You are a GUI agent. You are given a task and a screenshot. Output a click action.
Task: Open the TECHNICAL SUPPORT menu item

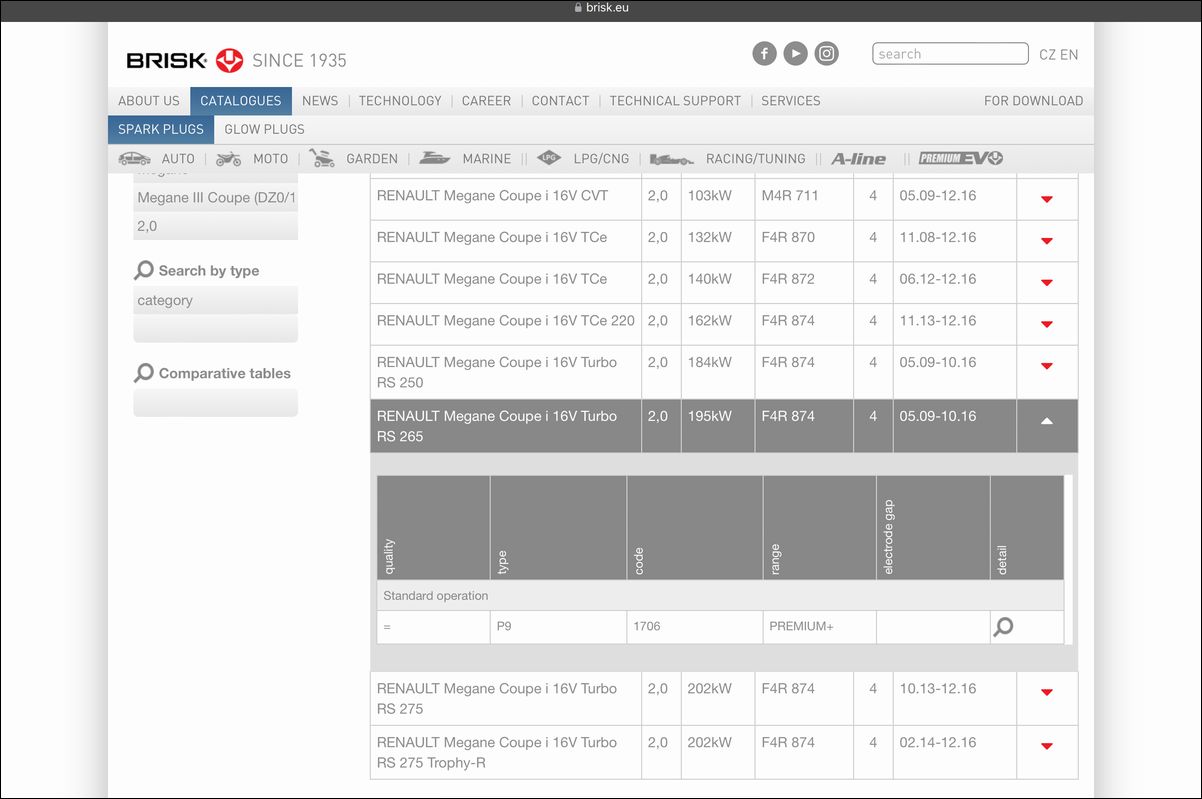[675, 101]
